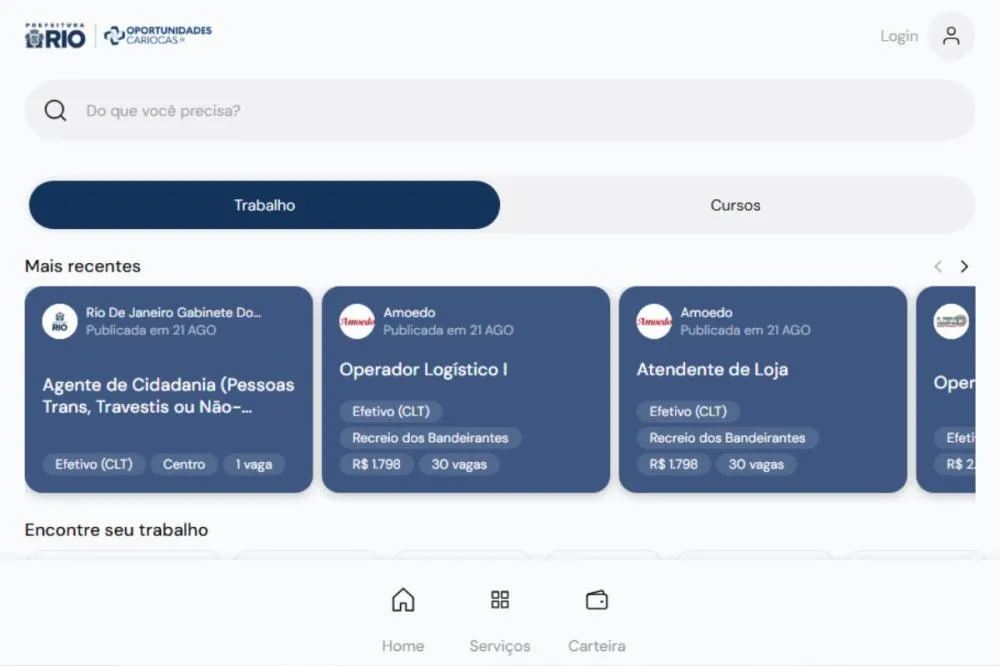Image resolution: width=1000 pixels, height=666 pixels.
Task: Open Carteira wallet icon
Action: pyautogui.click(x=597, y=600)
